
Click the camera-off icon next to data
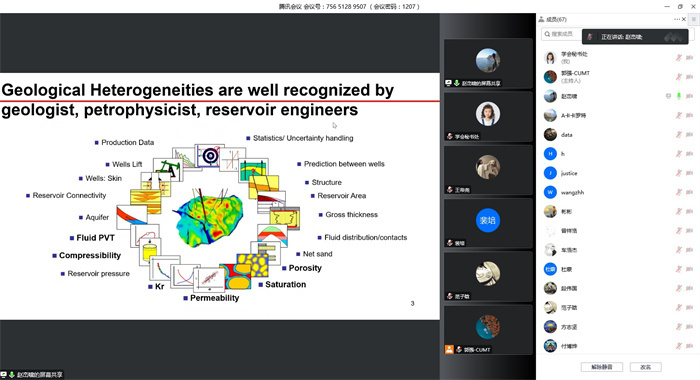click(x=690, y=134)
